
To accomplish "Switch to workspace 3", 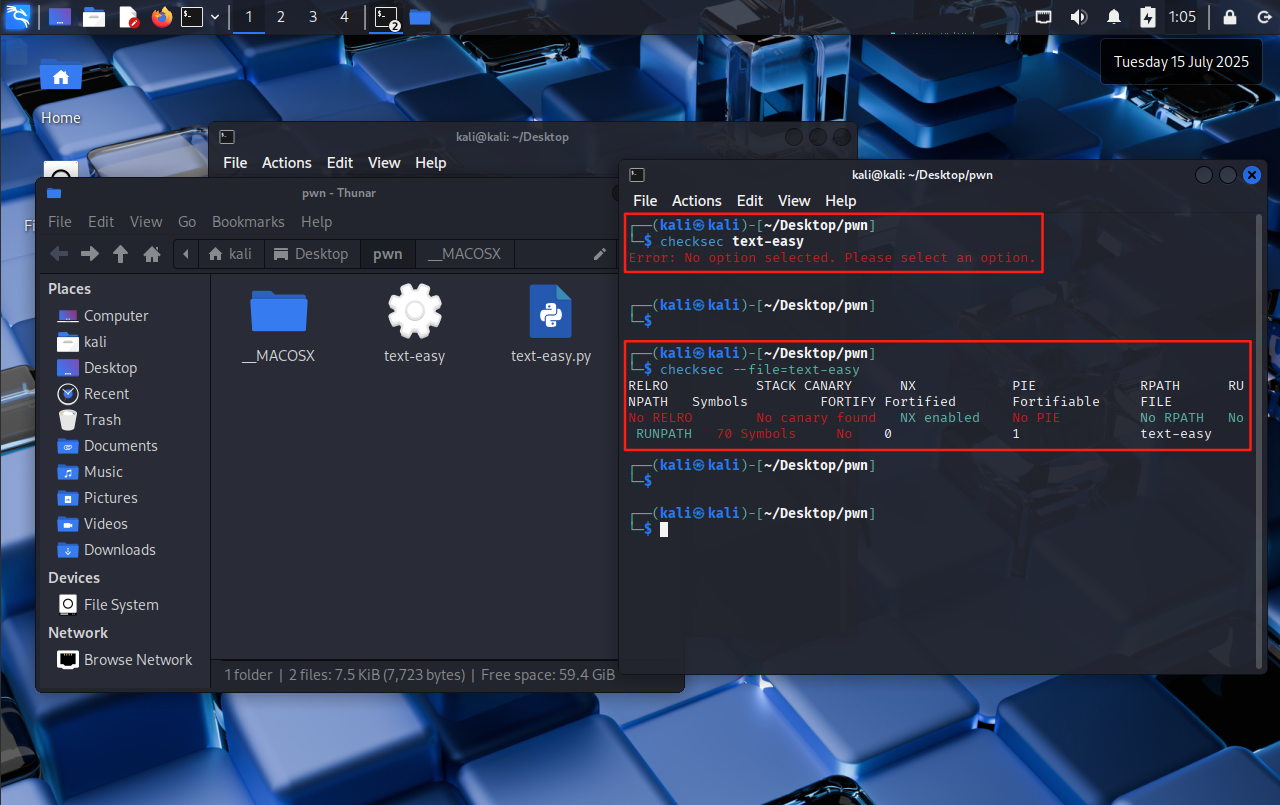I will pyautogui.click(x=313, y=17).
